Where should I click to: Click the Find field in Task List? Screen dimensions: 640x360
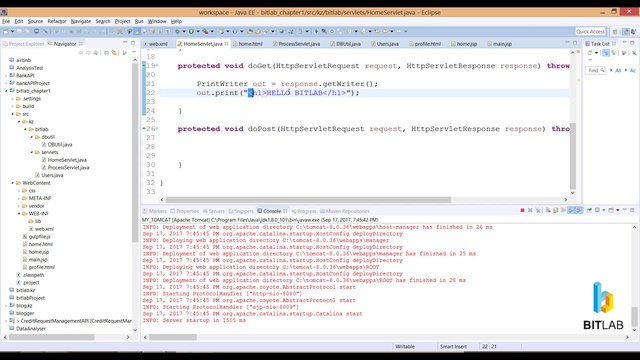596,71
